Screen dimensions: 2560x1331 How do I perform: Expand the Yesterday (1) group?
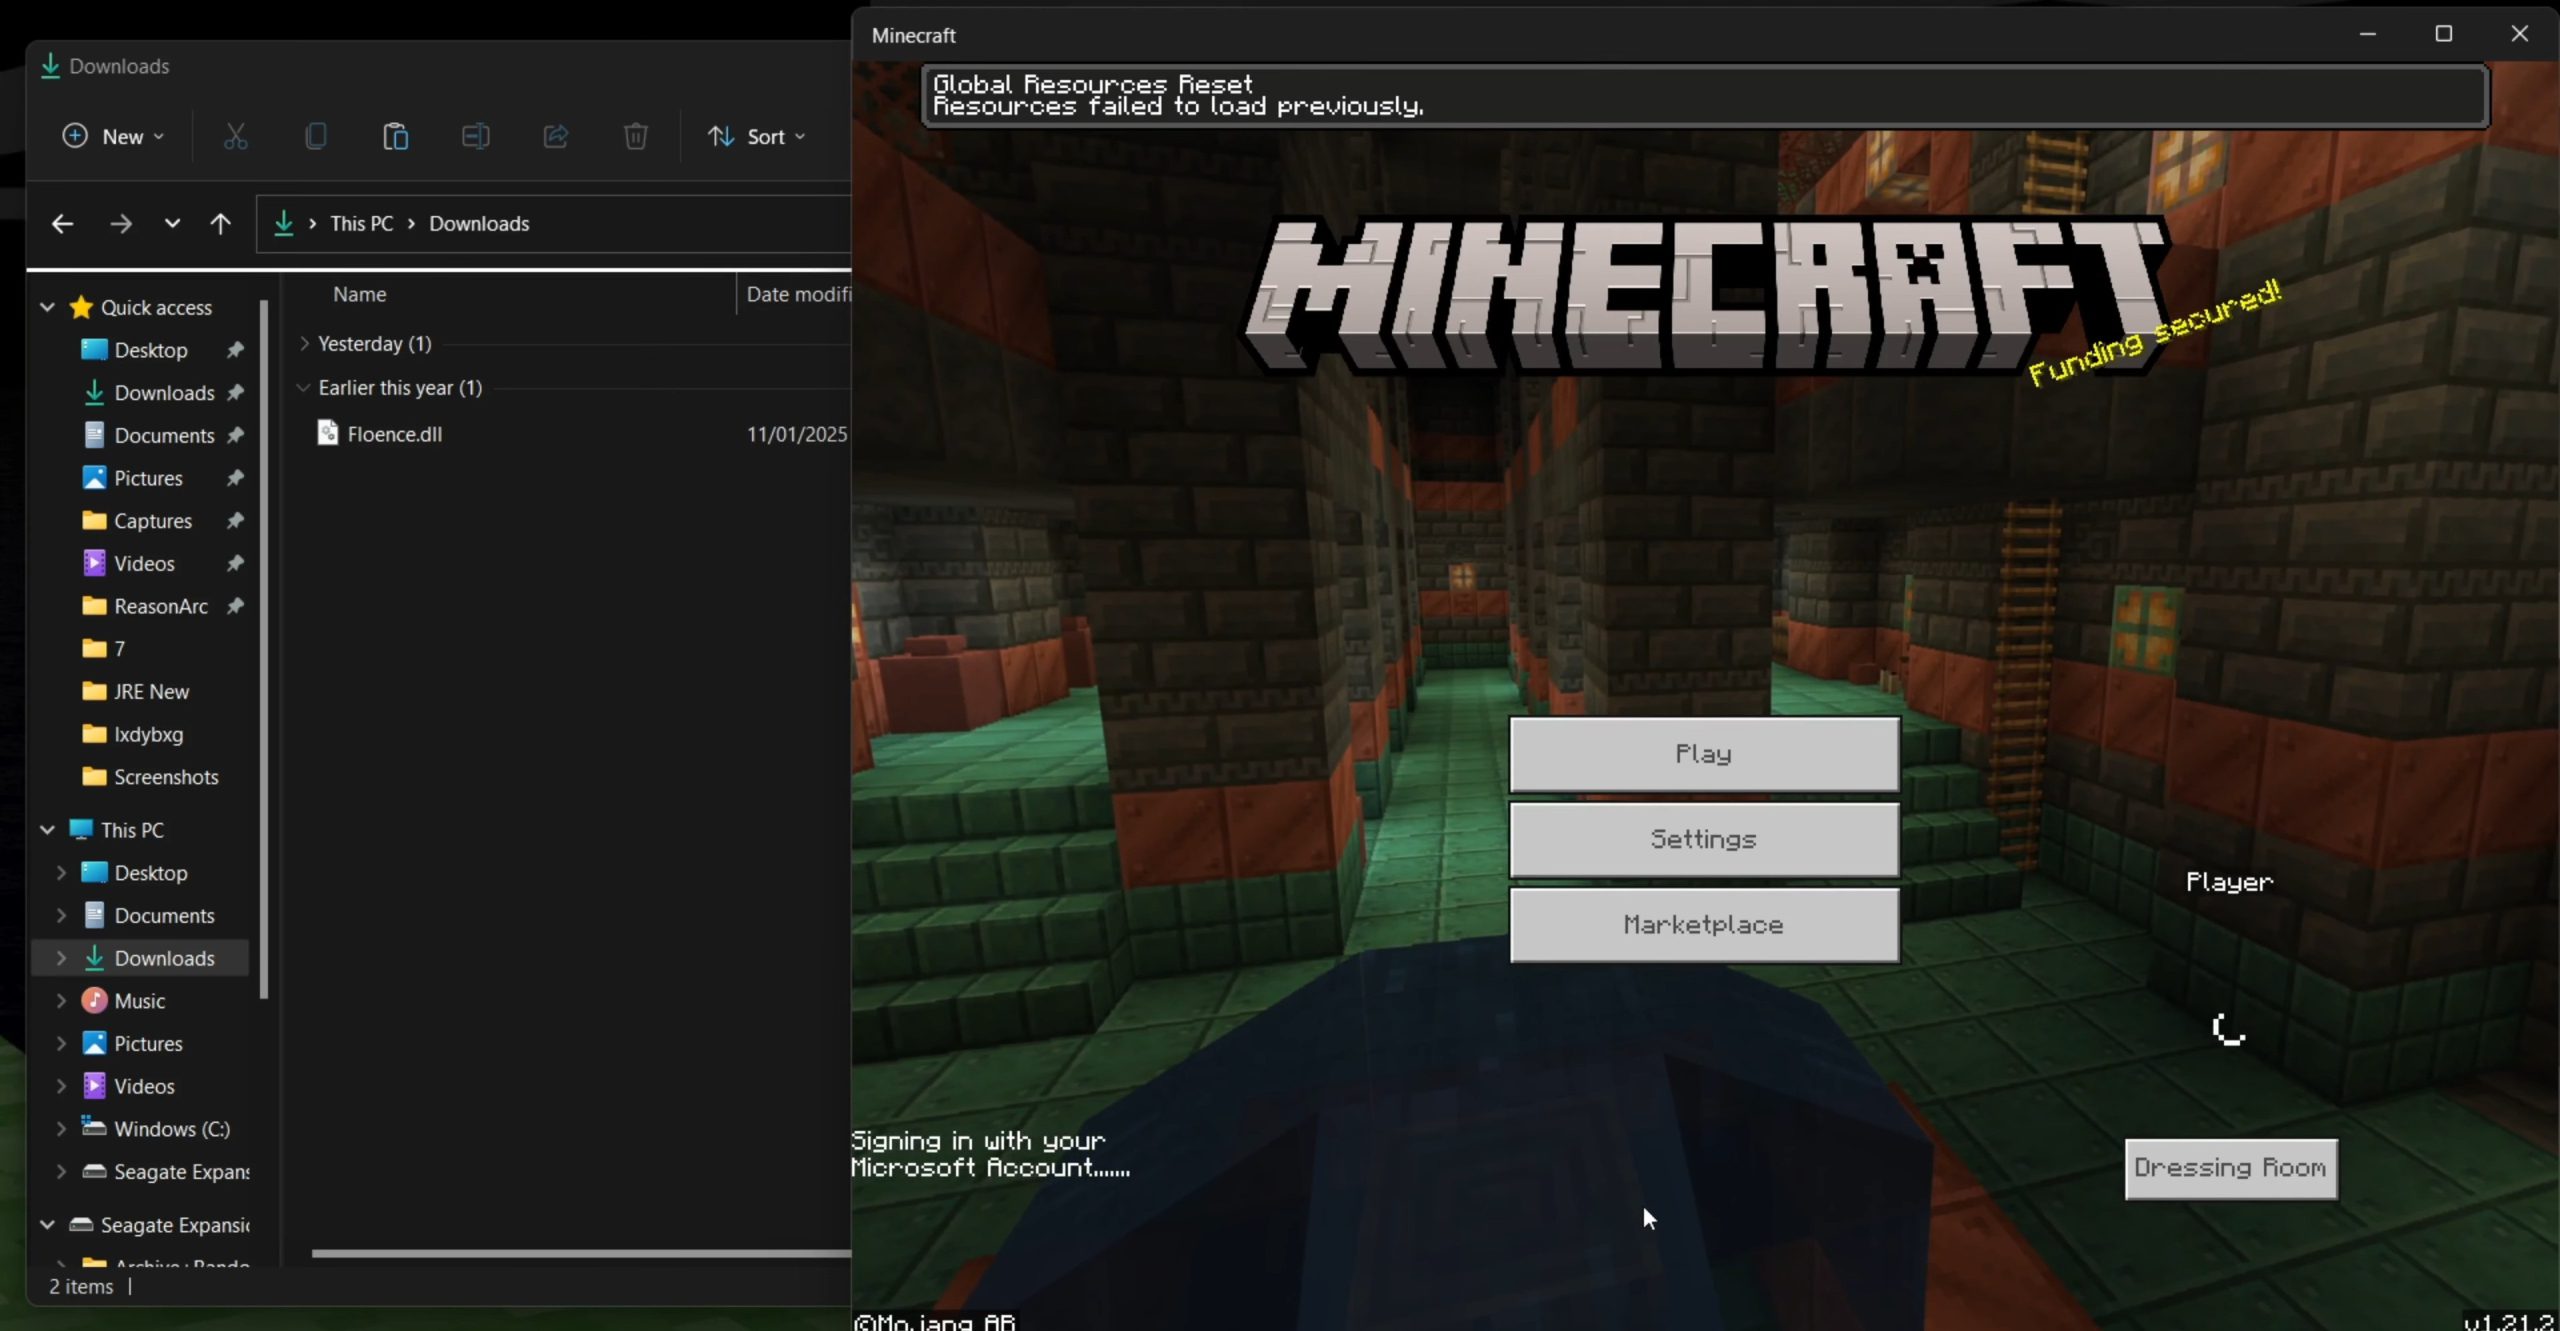(x=304, y=344)
